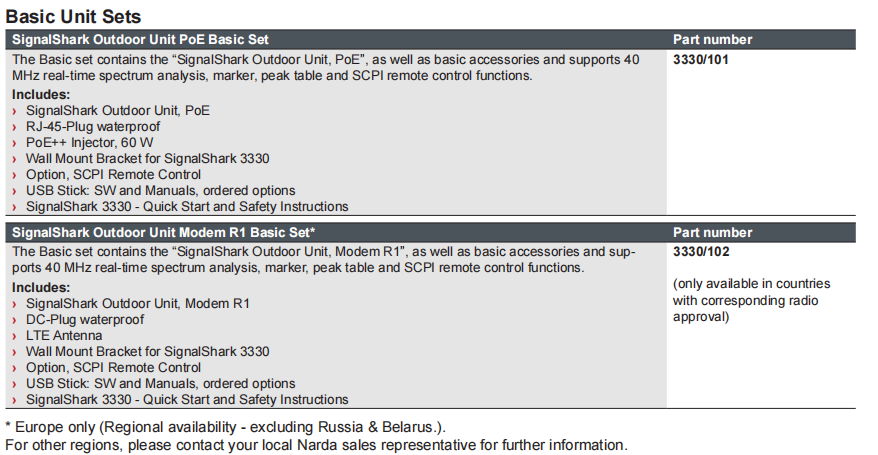Click the red chevron before 'DC-Plug waterproof'
Screen dimensions: 878x455
pos(15,321)
